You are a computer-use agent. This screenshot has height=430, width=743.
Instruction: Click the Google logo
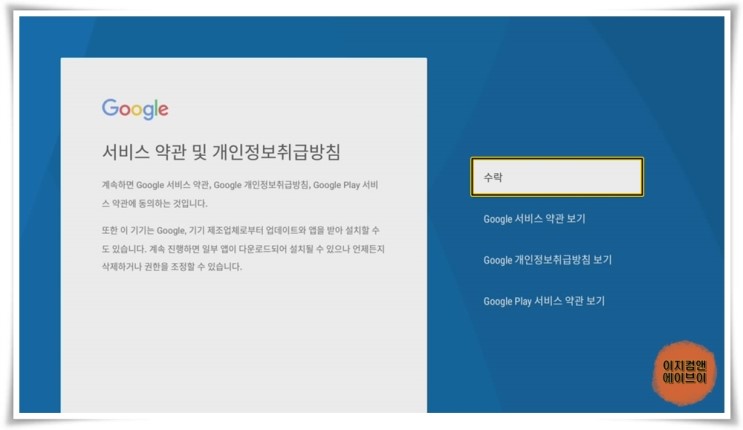[x=135, y=110]
